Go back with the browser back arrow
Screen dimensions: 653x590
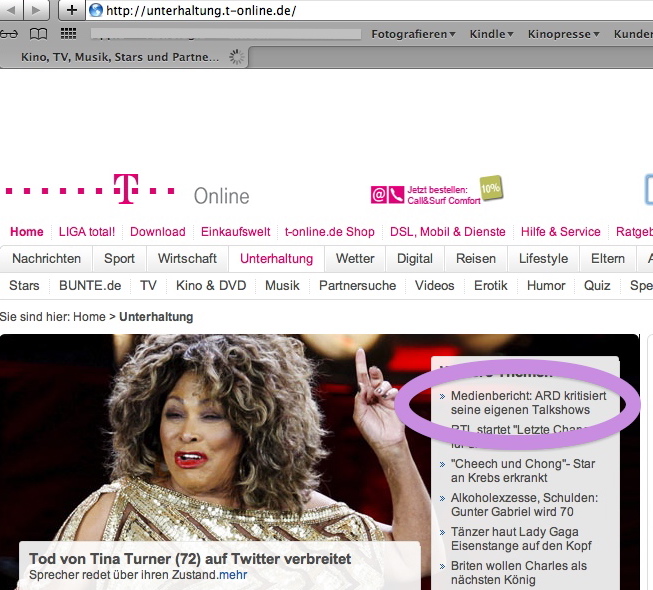click(12, 10)
